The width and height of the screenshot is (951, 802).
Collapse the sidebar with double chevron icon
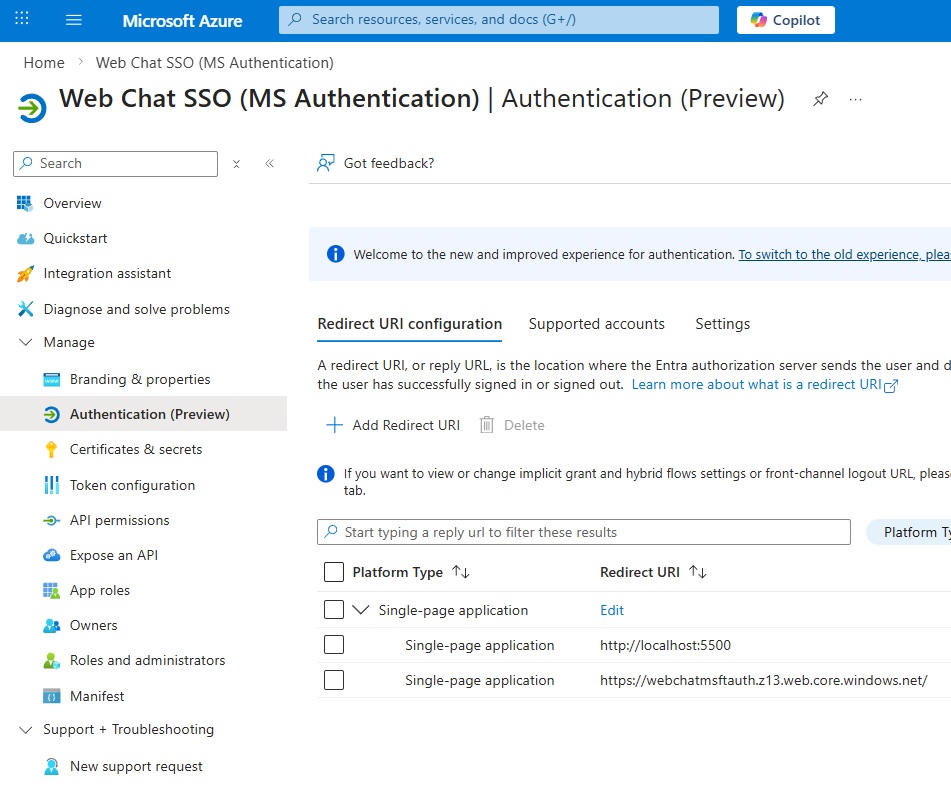click(269, 164)
